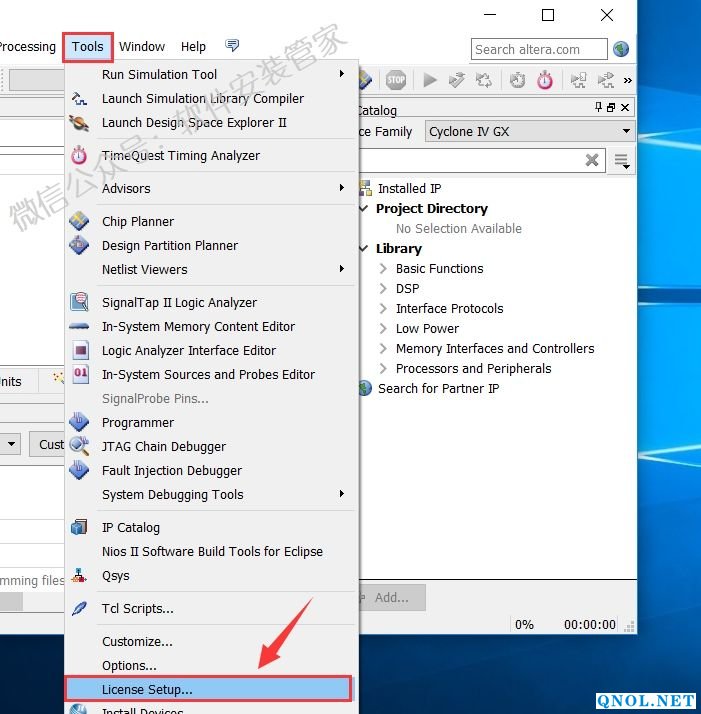The height and width of the screenshot is (714, 701).
Task: Expand the Interface Protocols library node
Action: 383,309
